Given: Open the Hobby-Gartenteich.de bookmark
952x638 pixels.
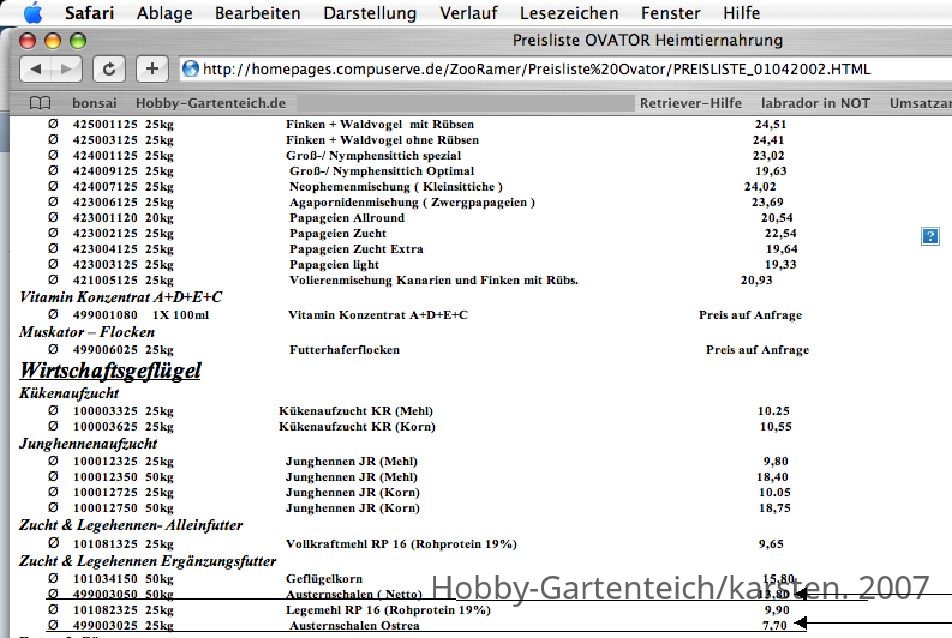Looking at the screenshot, I should [211, 103].
